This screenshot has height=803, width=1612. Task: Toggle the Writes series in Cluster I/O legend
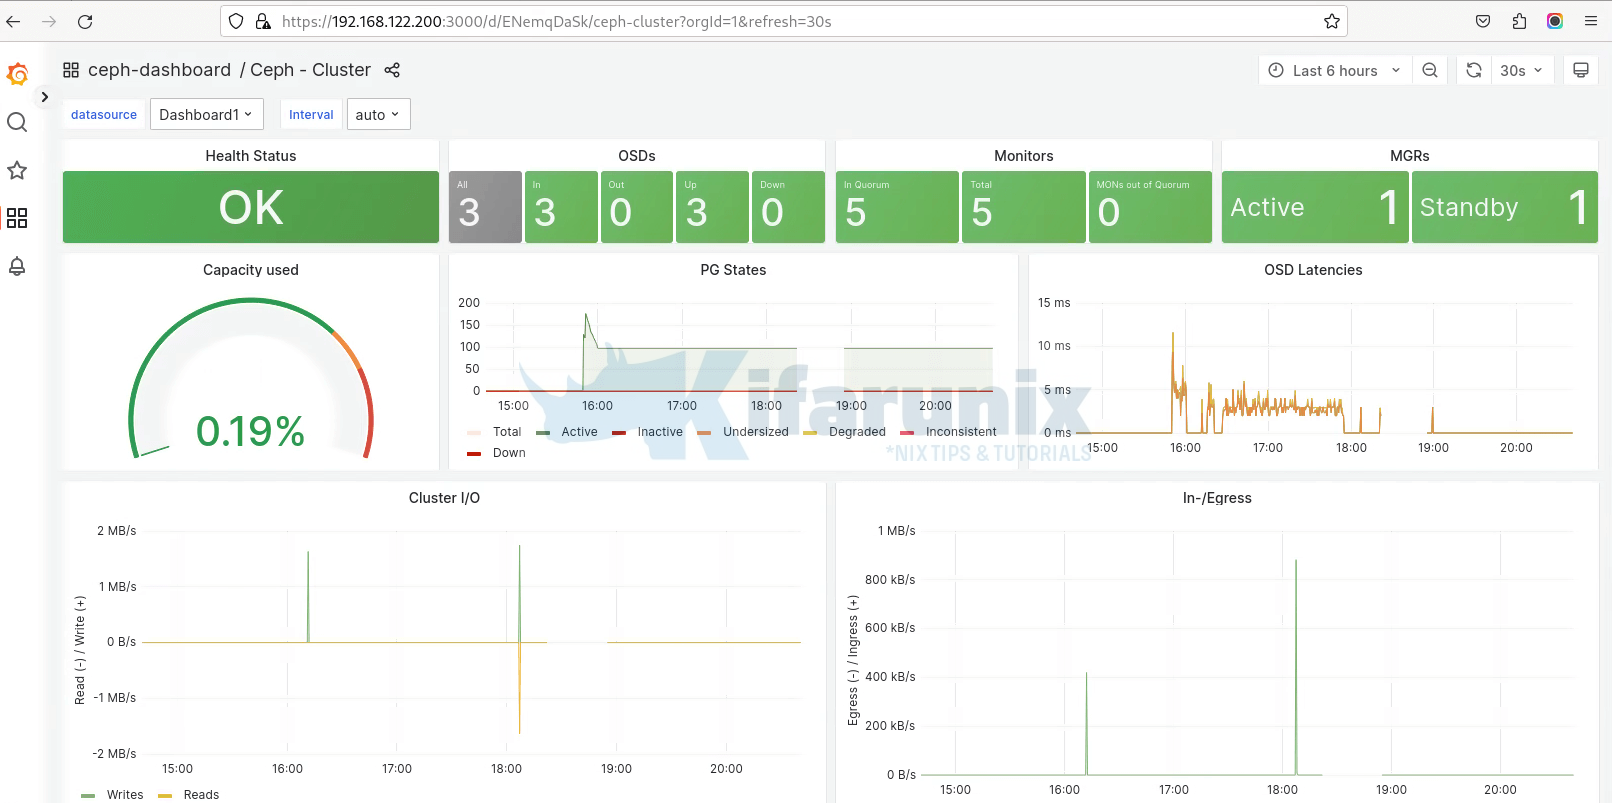124,795
